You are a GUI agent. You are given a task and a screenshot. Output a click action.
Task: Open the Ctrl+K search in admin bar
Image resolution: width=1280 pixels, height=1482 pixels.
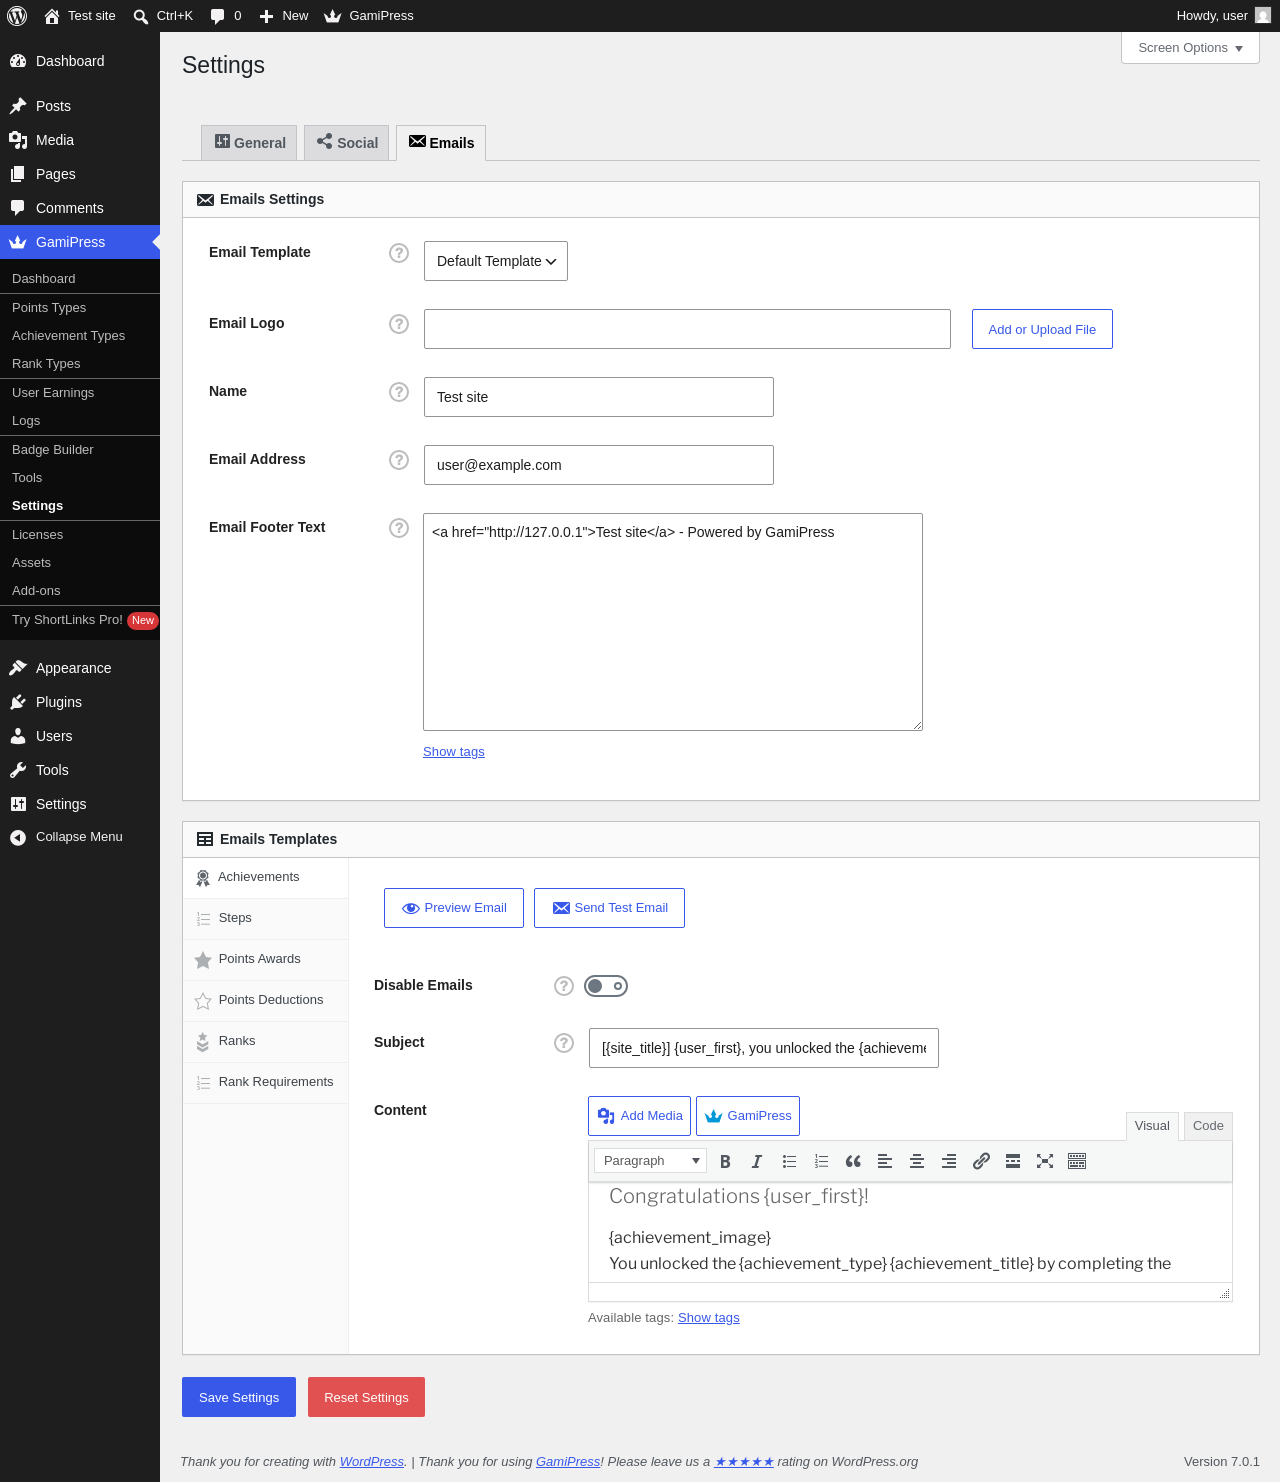pyautogui.click(x=163, y=16)
